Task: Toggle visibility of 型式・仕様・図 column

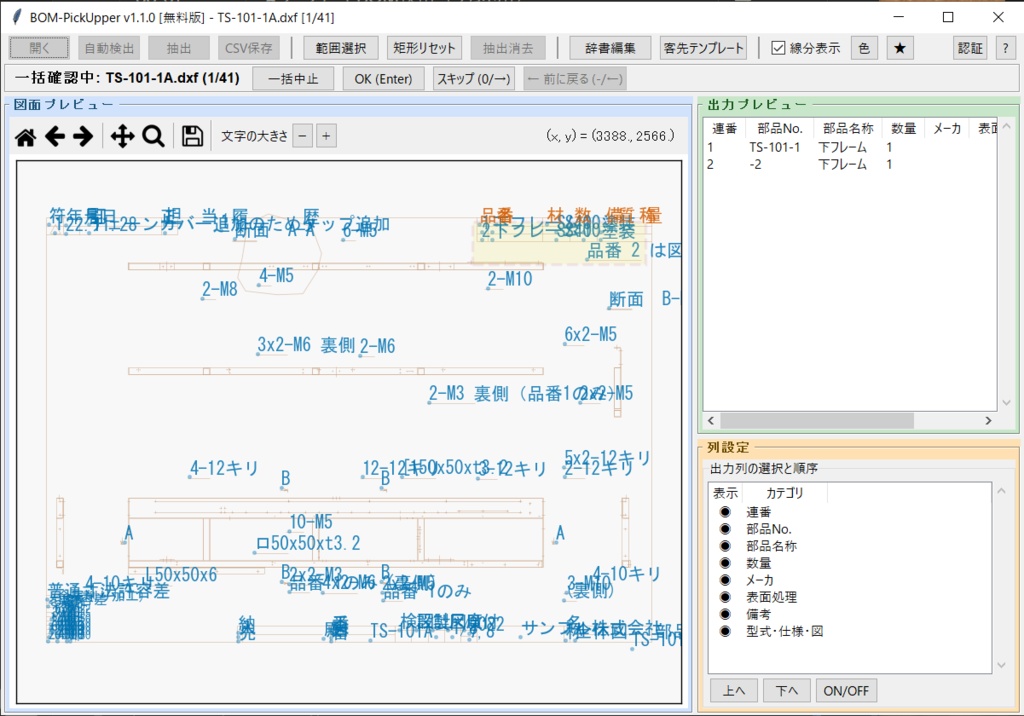Action: click(x=725, y=631)
